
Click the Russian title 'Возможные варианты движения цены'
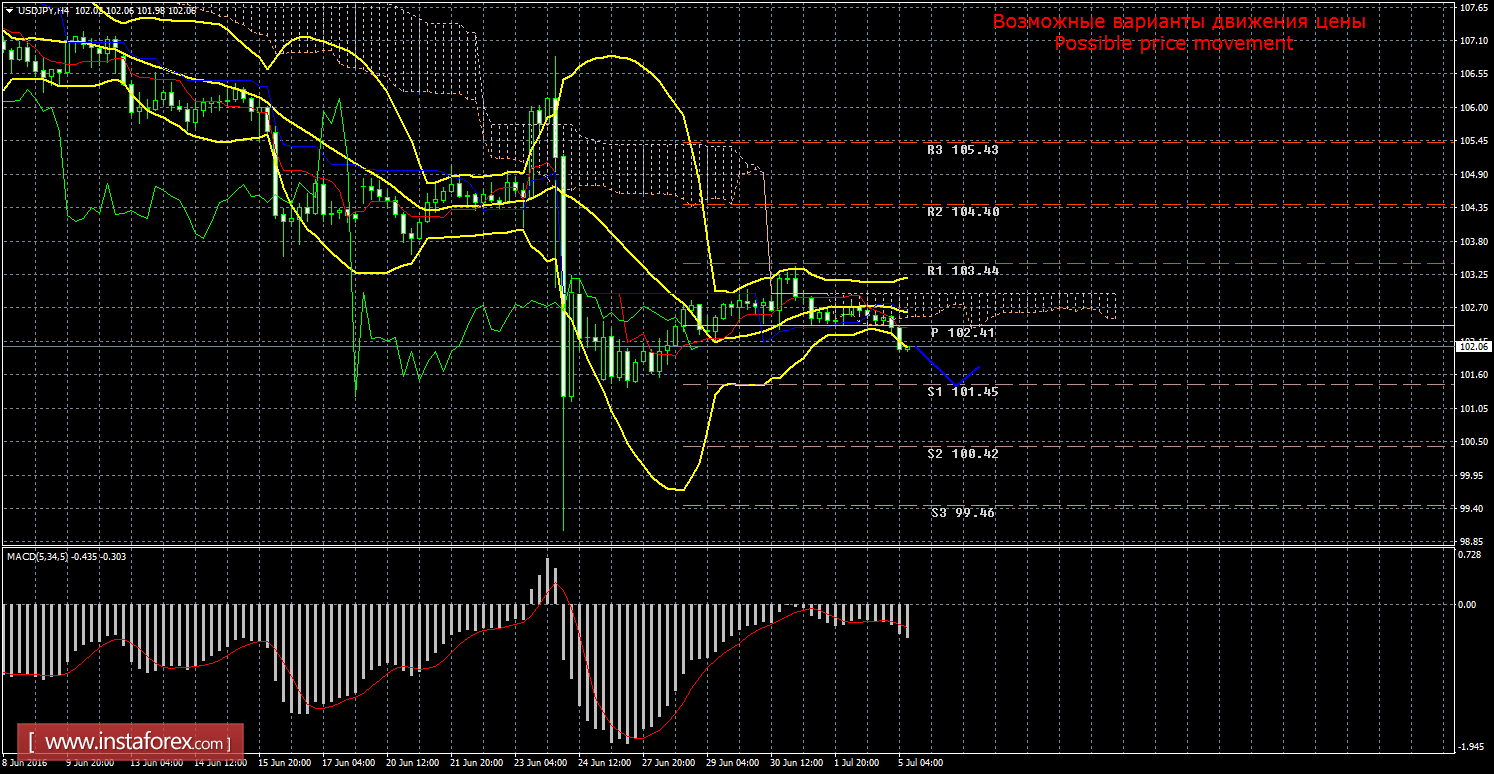click(x=1179, y=21)
